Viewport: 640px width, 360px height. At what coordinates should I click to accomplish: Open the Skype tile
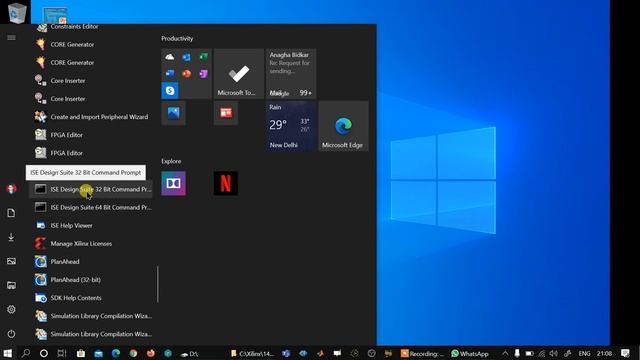click(x=170, y=91)
